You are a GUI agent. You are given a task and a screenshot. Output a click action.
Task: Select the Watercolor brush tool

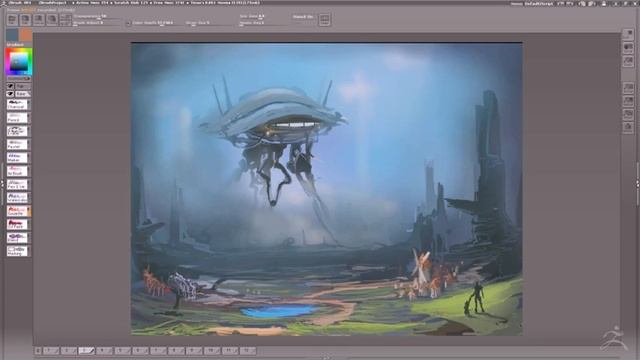17,198
